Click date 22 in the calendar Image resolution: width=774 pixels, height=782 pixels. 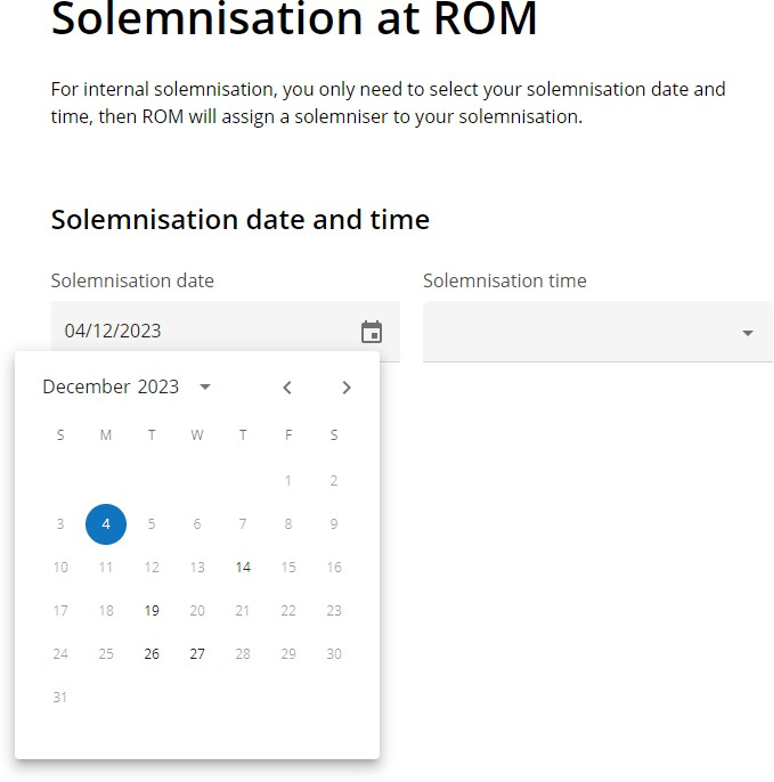pyautogui.click(x=288, y=611)
